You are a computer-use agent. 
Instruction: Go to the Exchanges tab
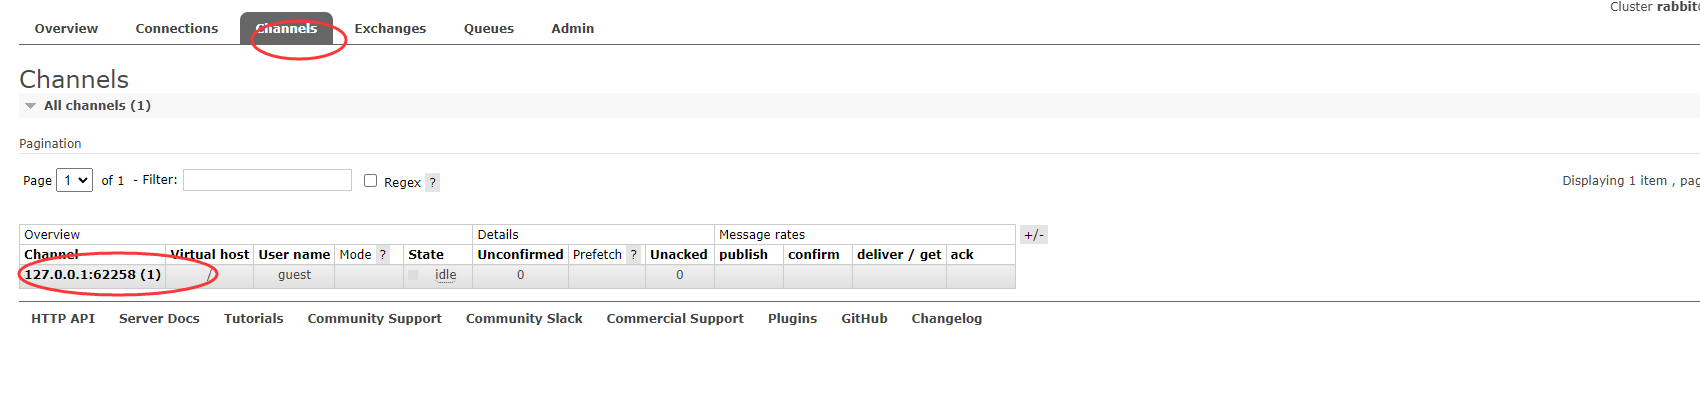point(390,28)
